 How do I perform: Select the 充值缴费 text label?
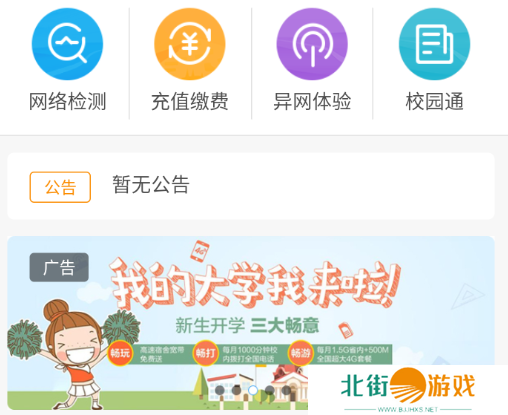190,101
